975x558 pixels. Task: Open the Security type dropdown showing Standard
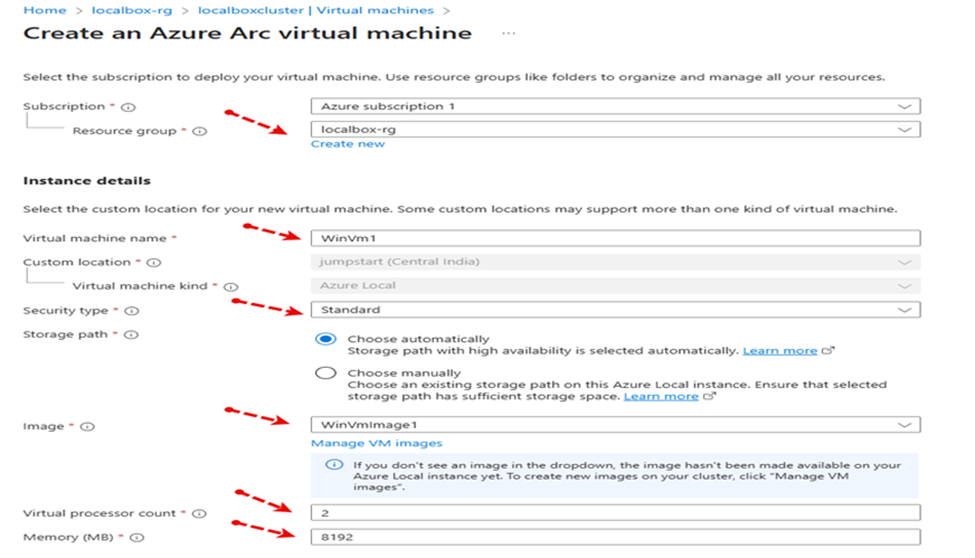click(x=616, y=310)
